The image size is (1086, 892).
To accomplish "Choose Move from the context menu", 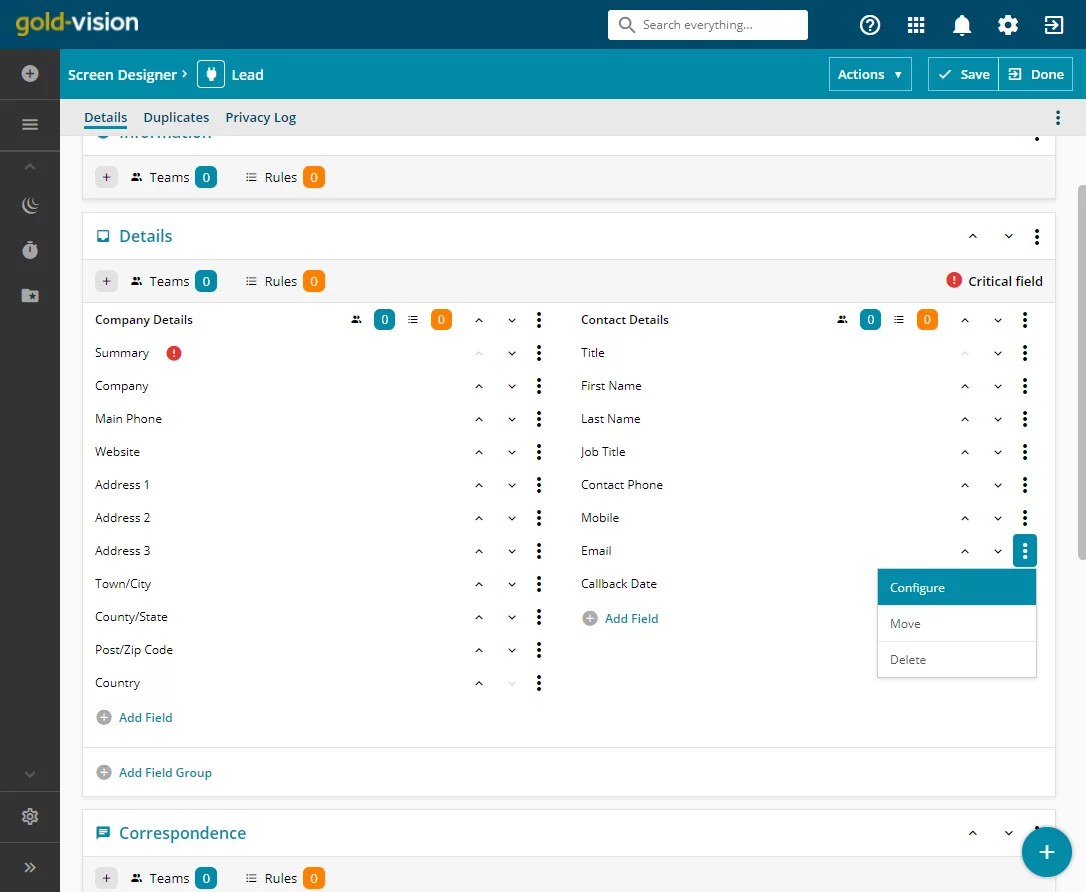I will point(956,624).
